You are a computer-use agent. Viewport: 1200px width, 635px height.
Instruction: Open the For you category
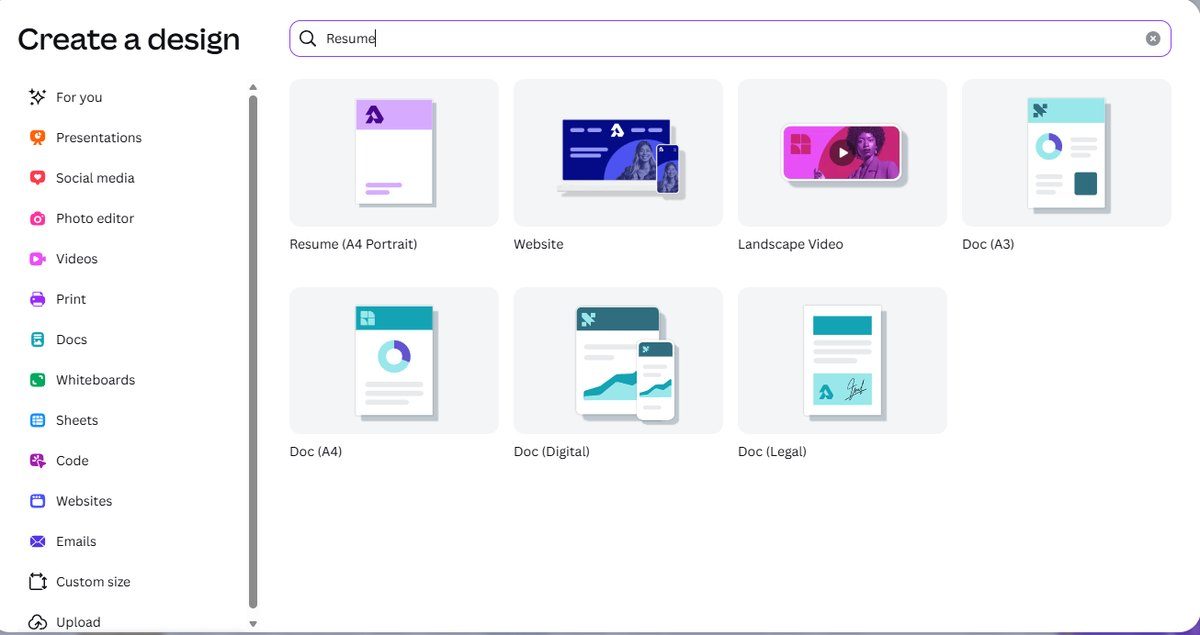(79, 97)
